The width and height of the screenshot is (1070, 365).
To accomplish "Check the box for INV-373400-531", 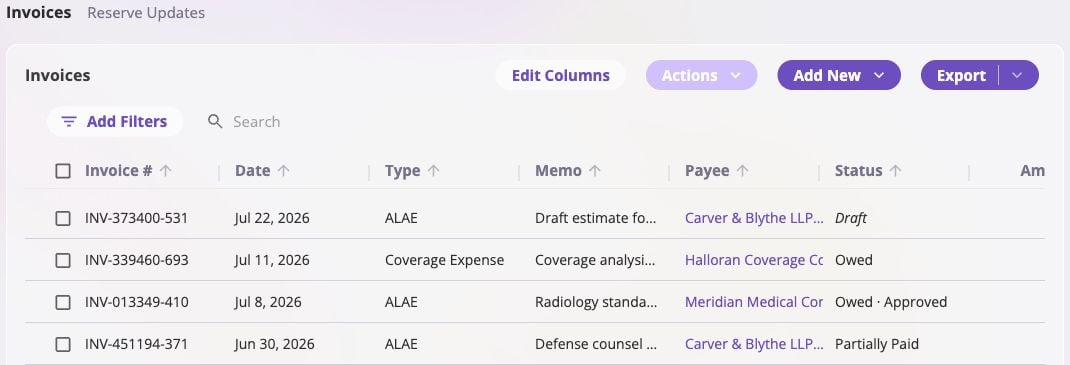I will (x=63, y=218).
